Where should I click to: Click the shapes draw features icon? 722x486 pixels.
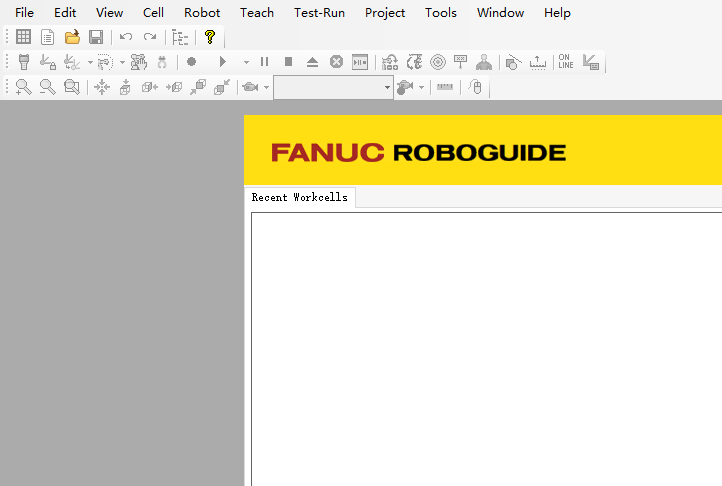513,62
